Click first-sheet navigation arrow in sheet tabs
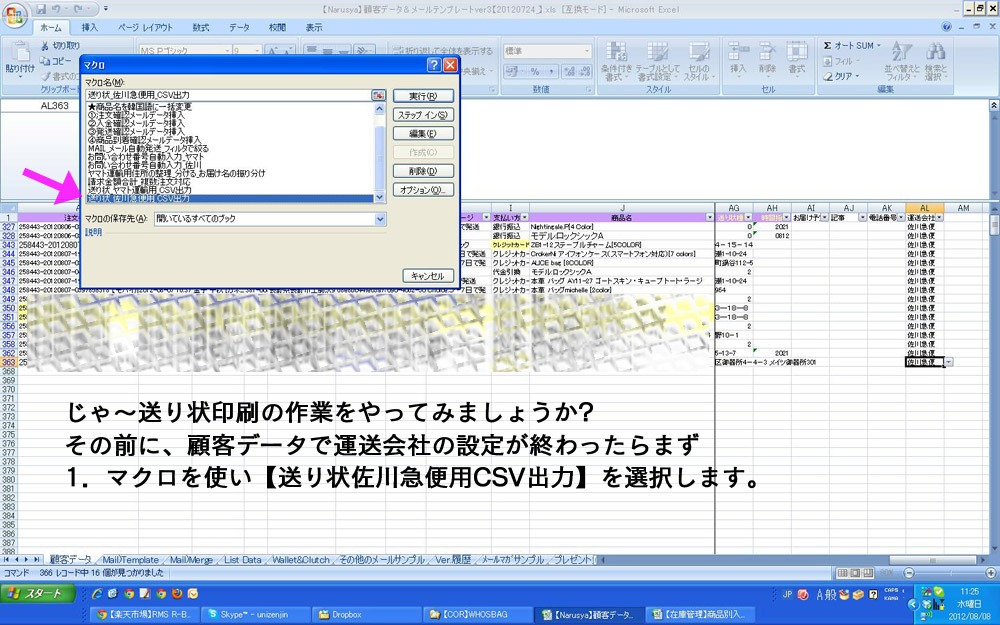The height and width of the screenshot is (625, 1000). (x=8, y=559)
